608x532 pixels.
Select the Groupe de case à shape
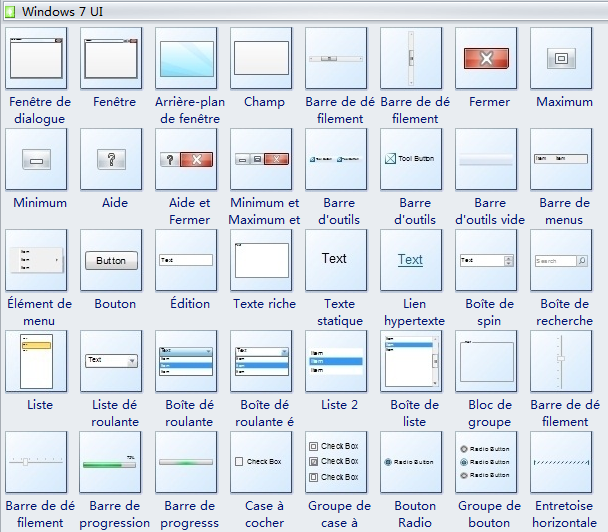pyautogui.click(x=336, y=462)
